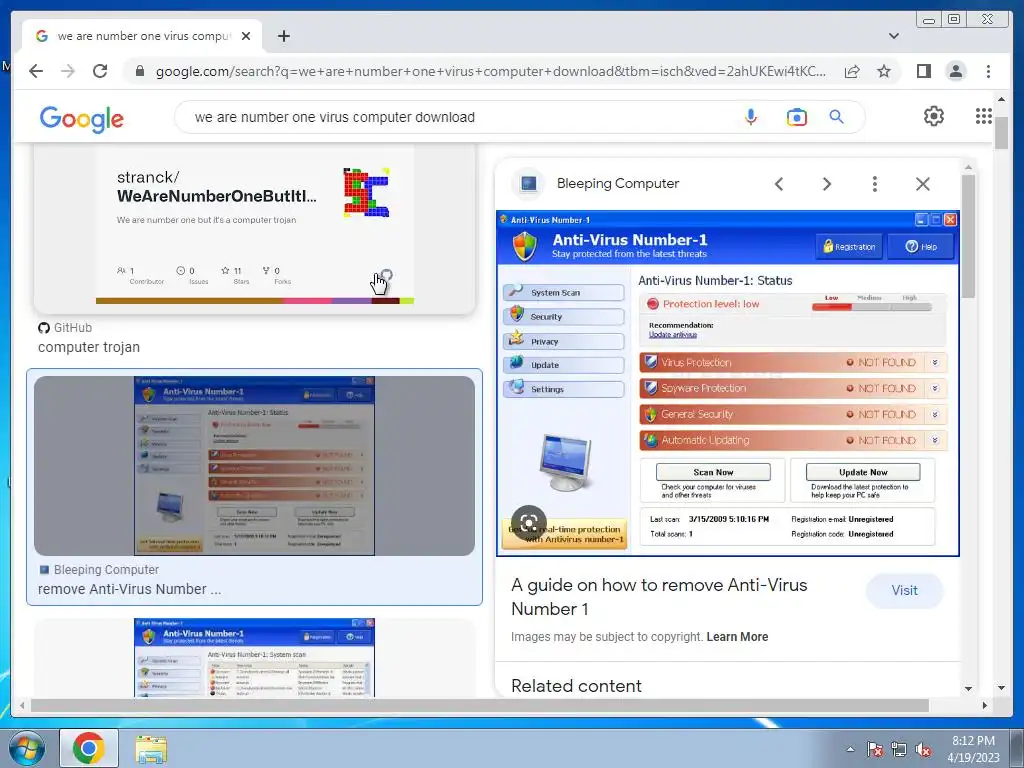Bookmark this page with the star
Viewport: 1024px width, 768px height.
tap(884, 71)
